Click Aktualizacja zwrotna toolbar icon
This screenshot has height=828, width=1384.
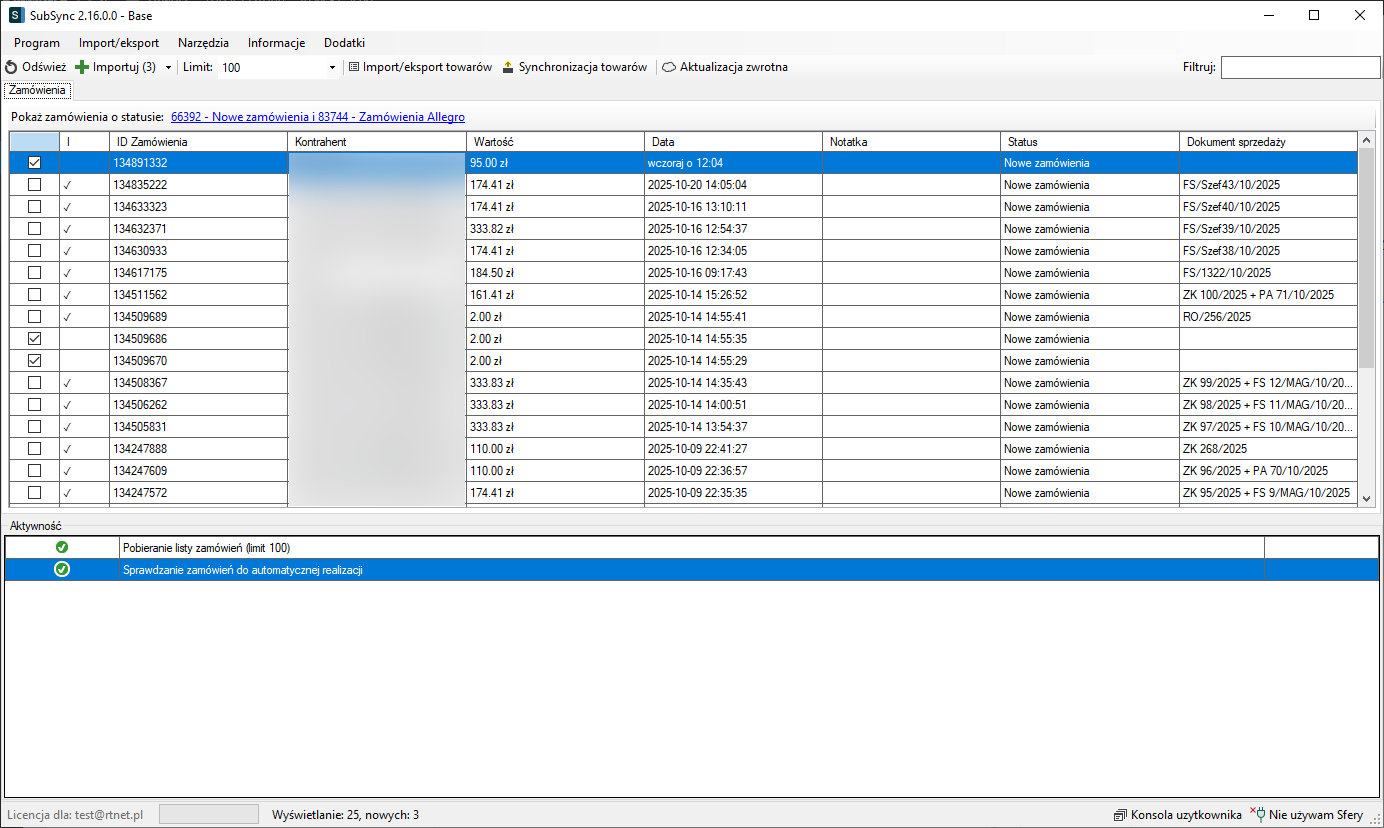tap(669, 67)
